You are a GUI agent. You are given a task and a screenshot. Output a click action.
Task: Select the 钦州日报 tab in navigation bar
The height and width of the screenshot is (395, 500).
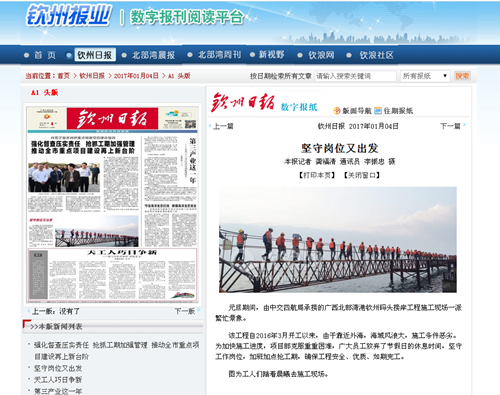point(95,55)
